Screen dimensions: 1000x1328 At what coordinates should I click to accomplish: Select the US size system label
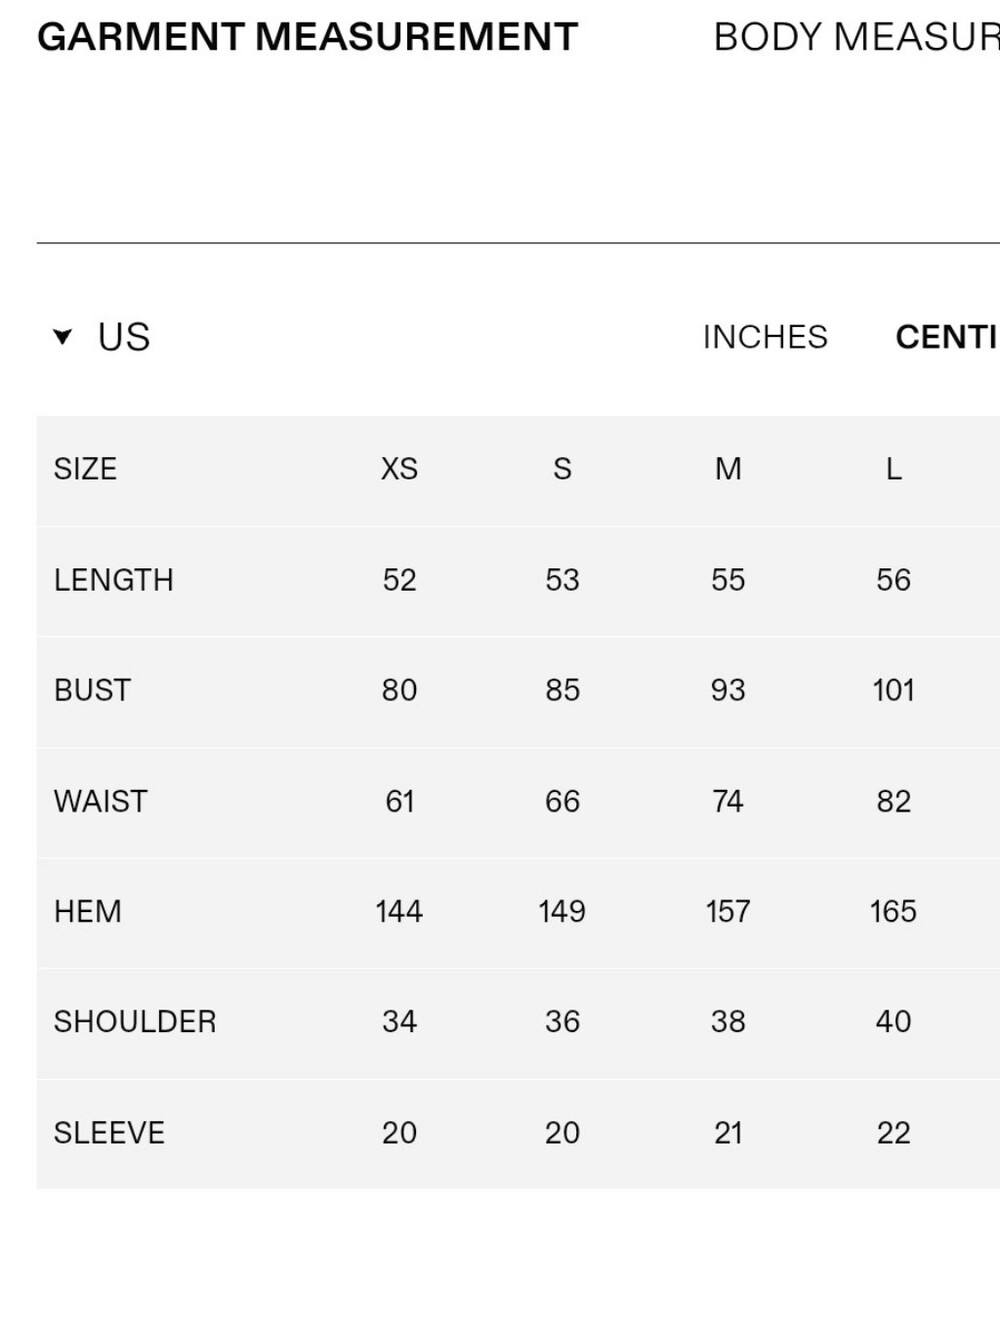point(124,337)
